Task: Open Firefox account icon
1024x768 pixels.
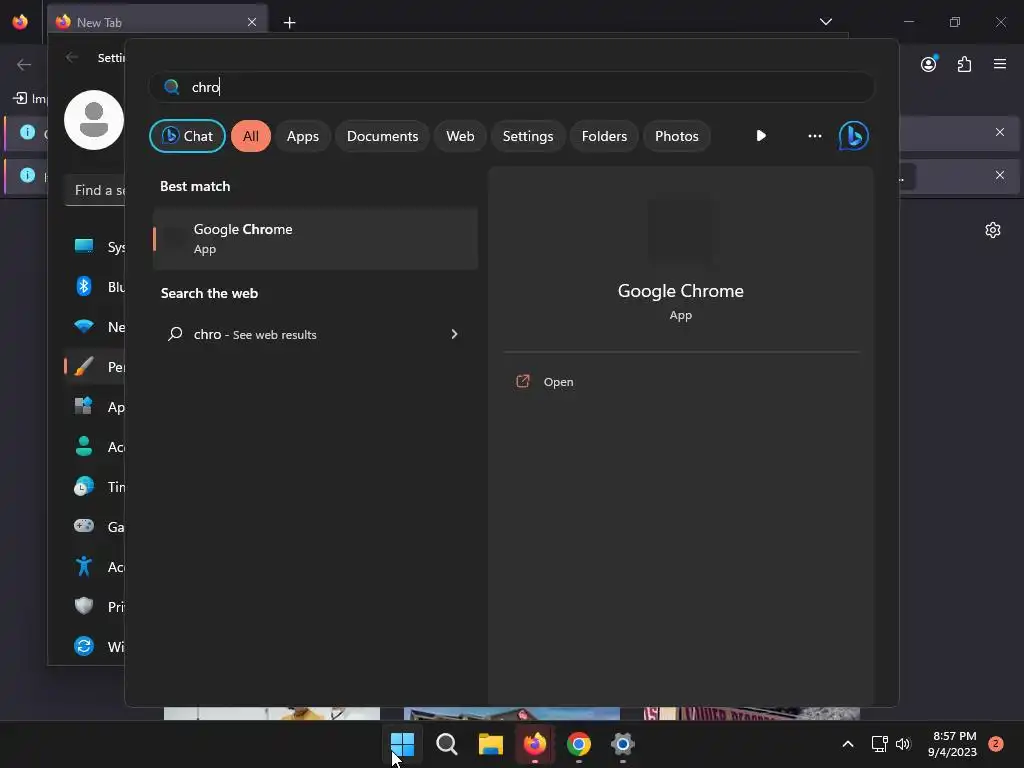Action: pos(929,64)
